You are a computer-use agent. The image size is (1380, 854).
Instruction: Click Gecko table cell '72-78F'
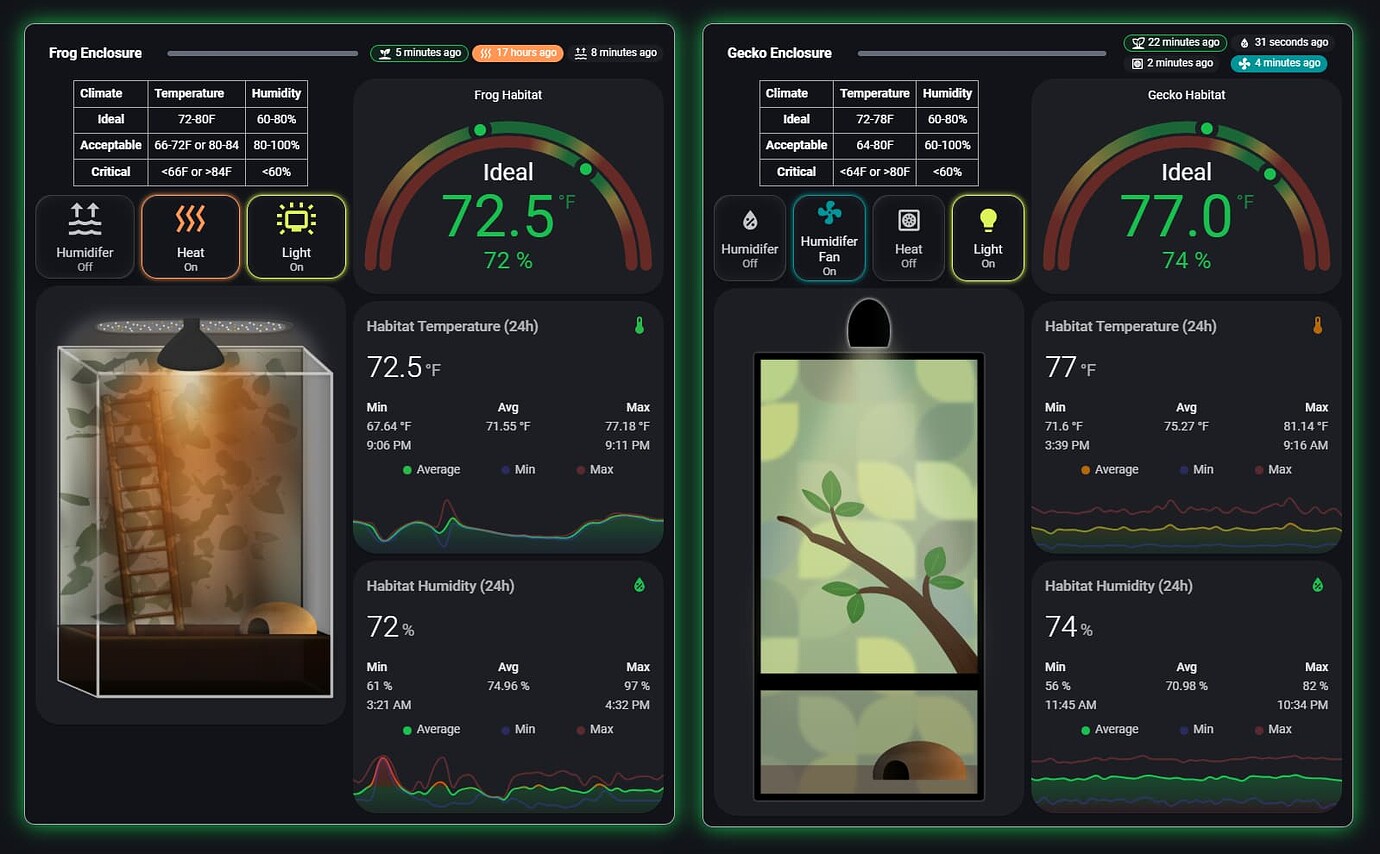[875, 119]
